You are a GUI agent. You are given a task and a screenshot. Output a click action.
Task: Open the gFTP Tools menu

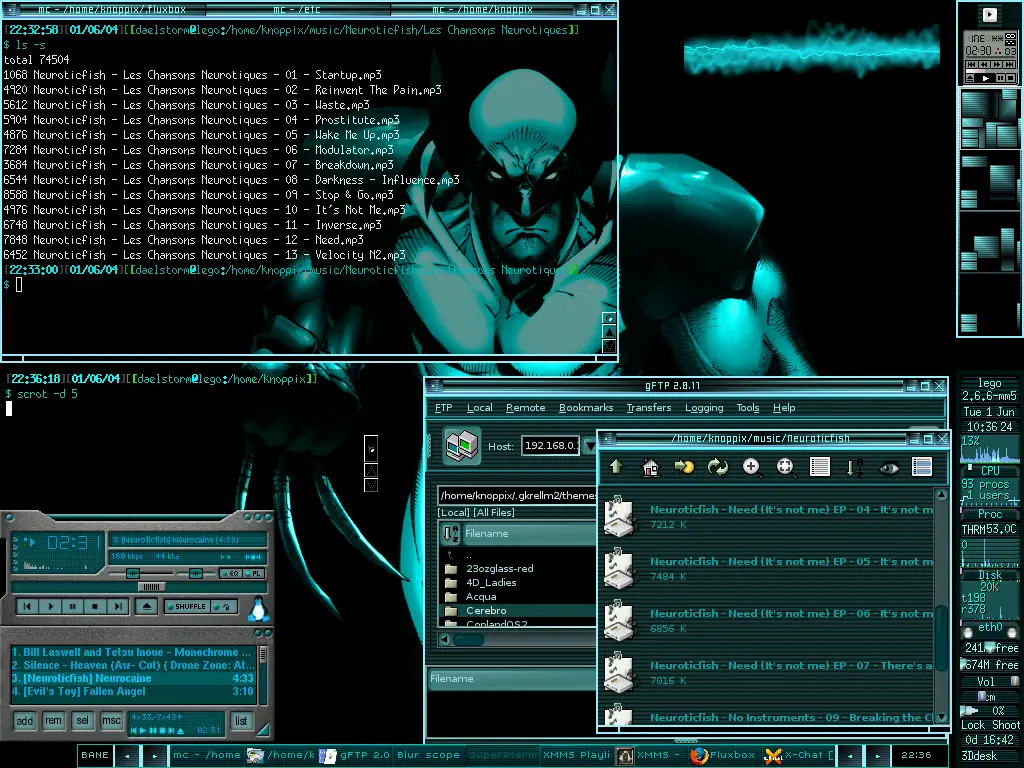coord(748,408)
